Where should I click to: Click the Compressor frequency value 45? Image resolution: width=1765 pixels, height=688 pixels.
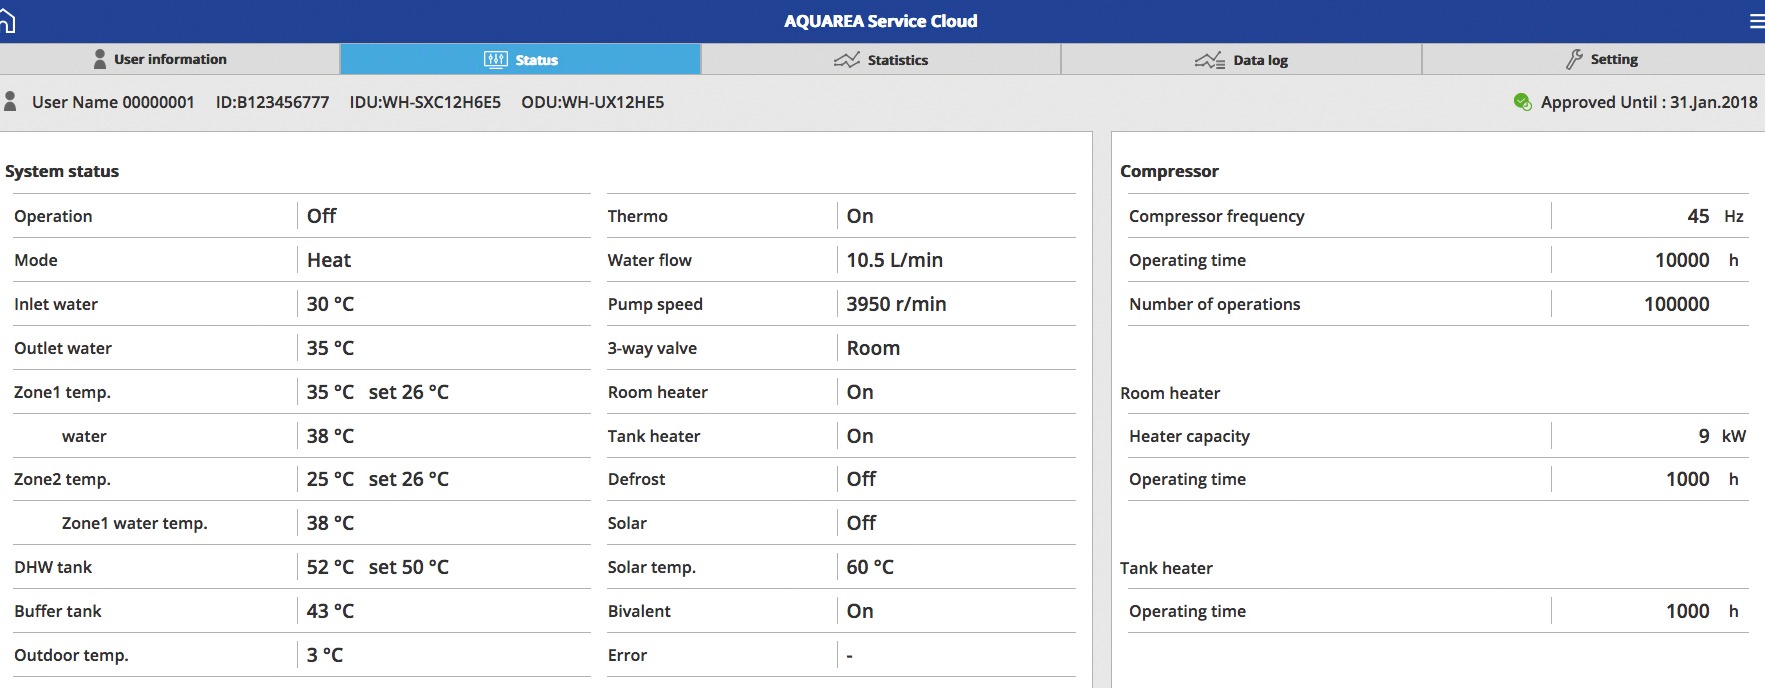[x=1698, y=216]
